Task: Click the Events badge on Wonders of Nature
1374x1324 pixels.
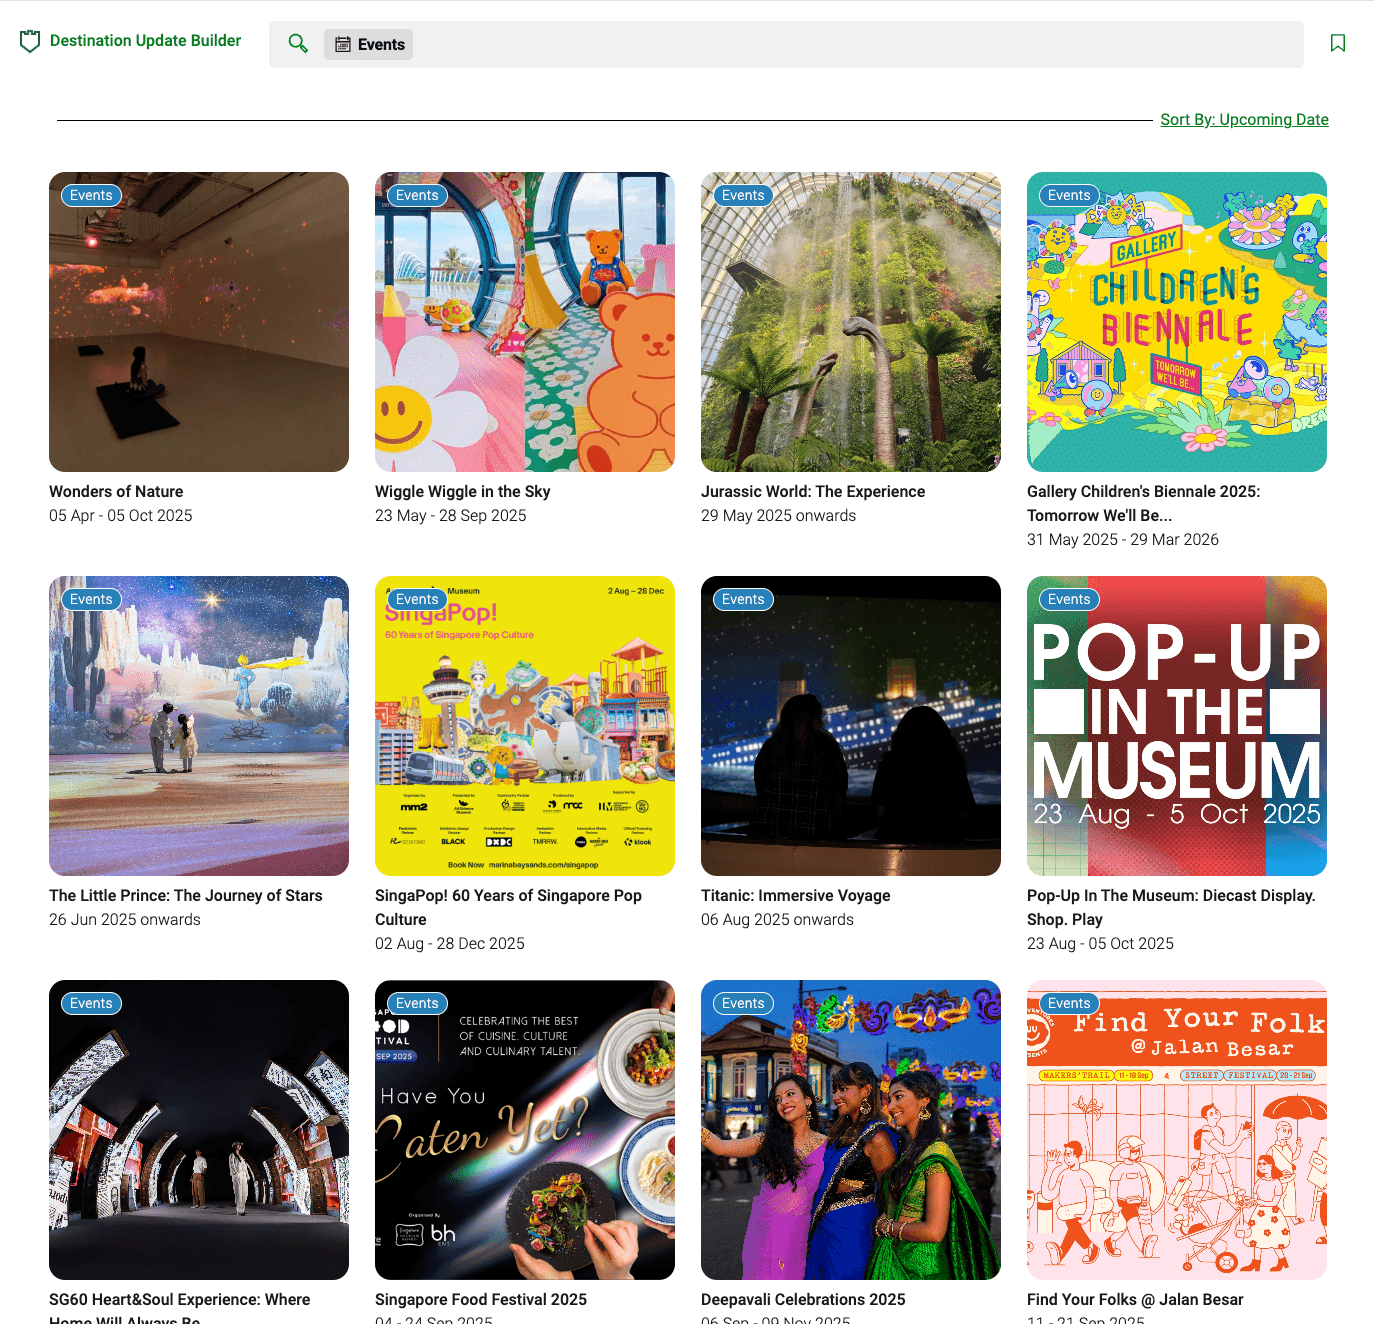Action: click(90, 195)
